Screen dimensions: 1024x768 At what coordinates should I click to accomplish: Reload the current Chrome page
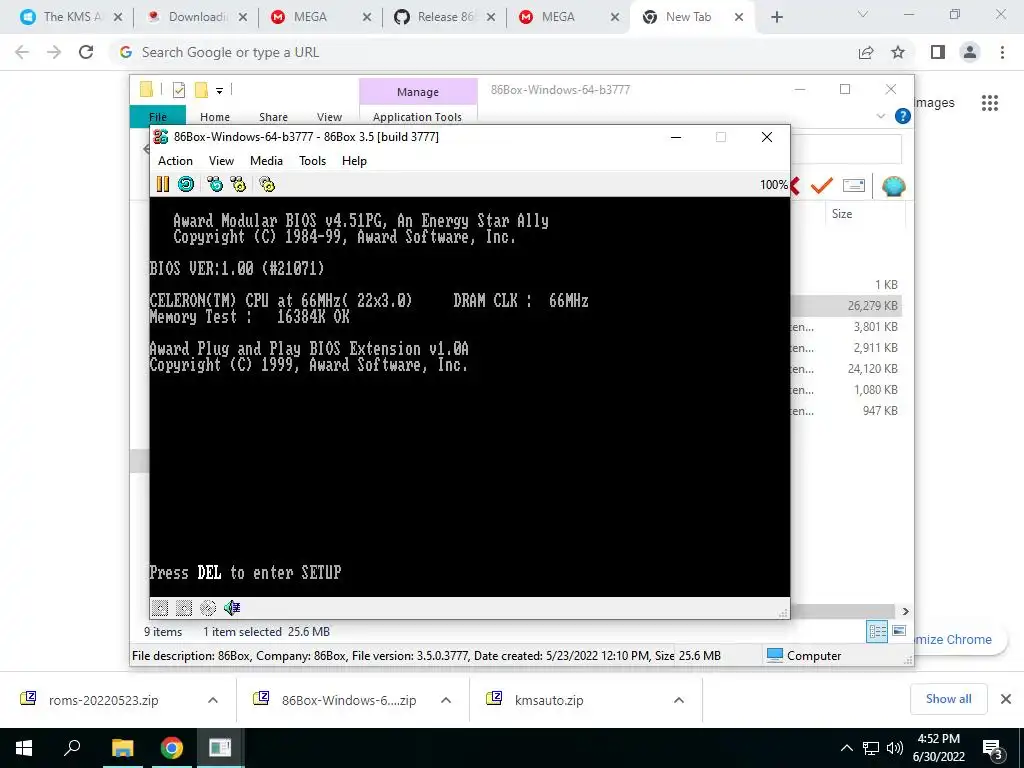click(x=86, y=52)
